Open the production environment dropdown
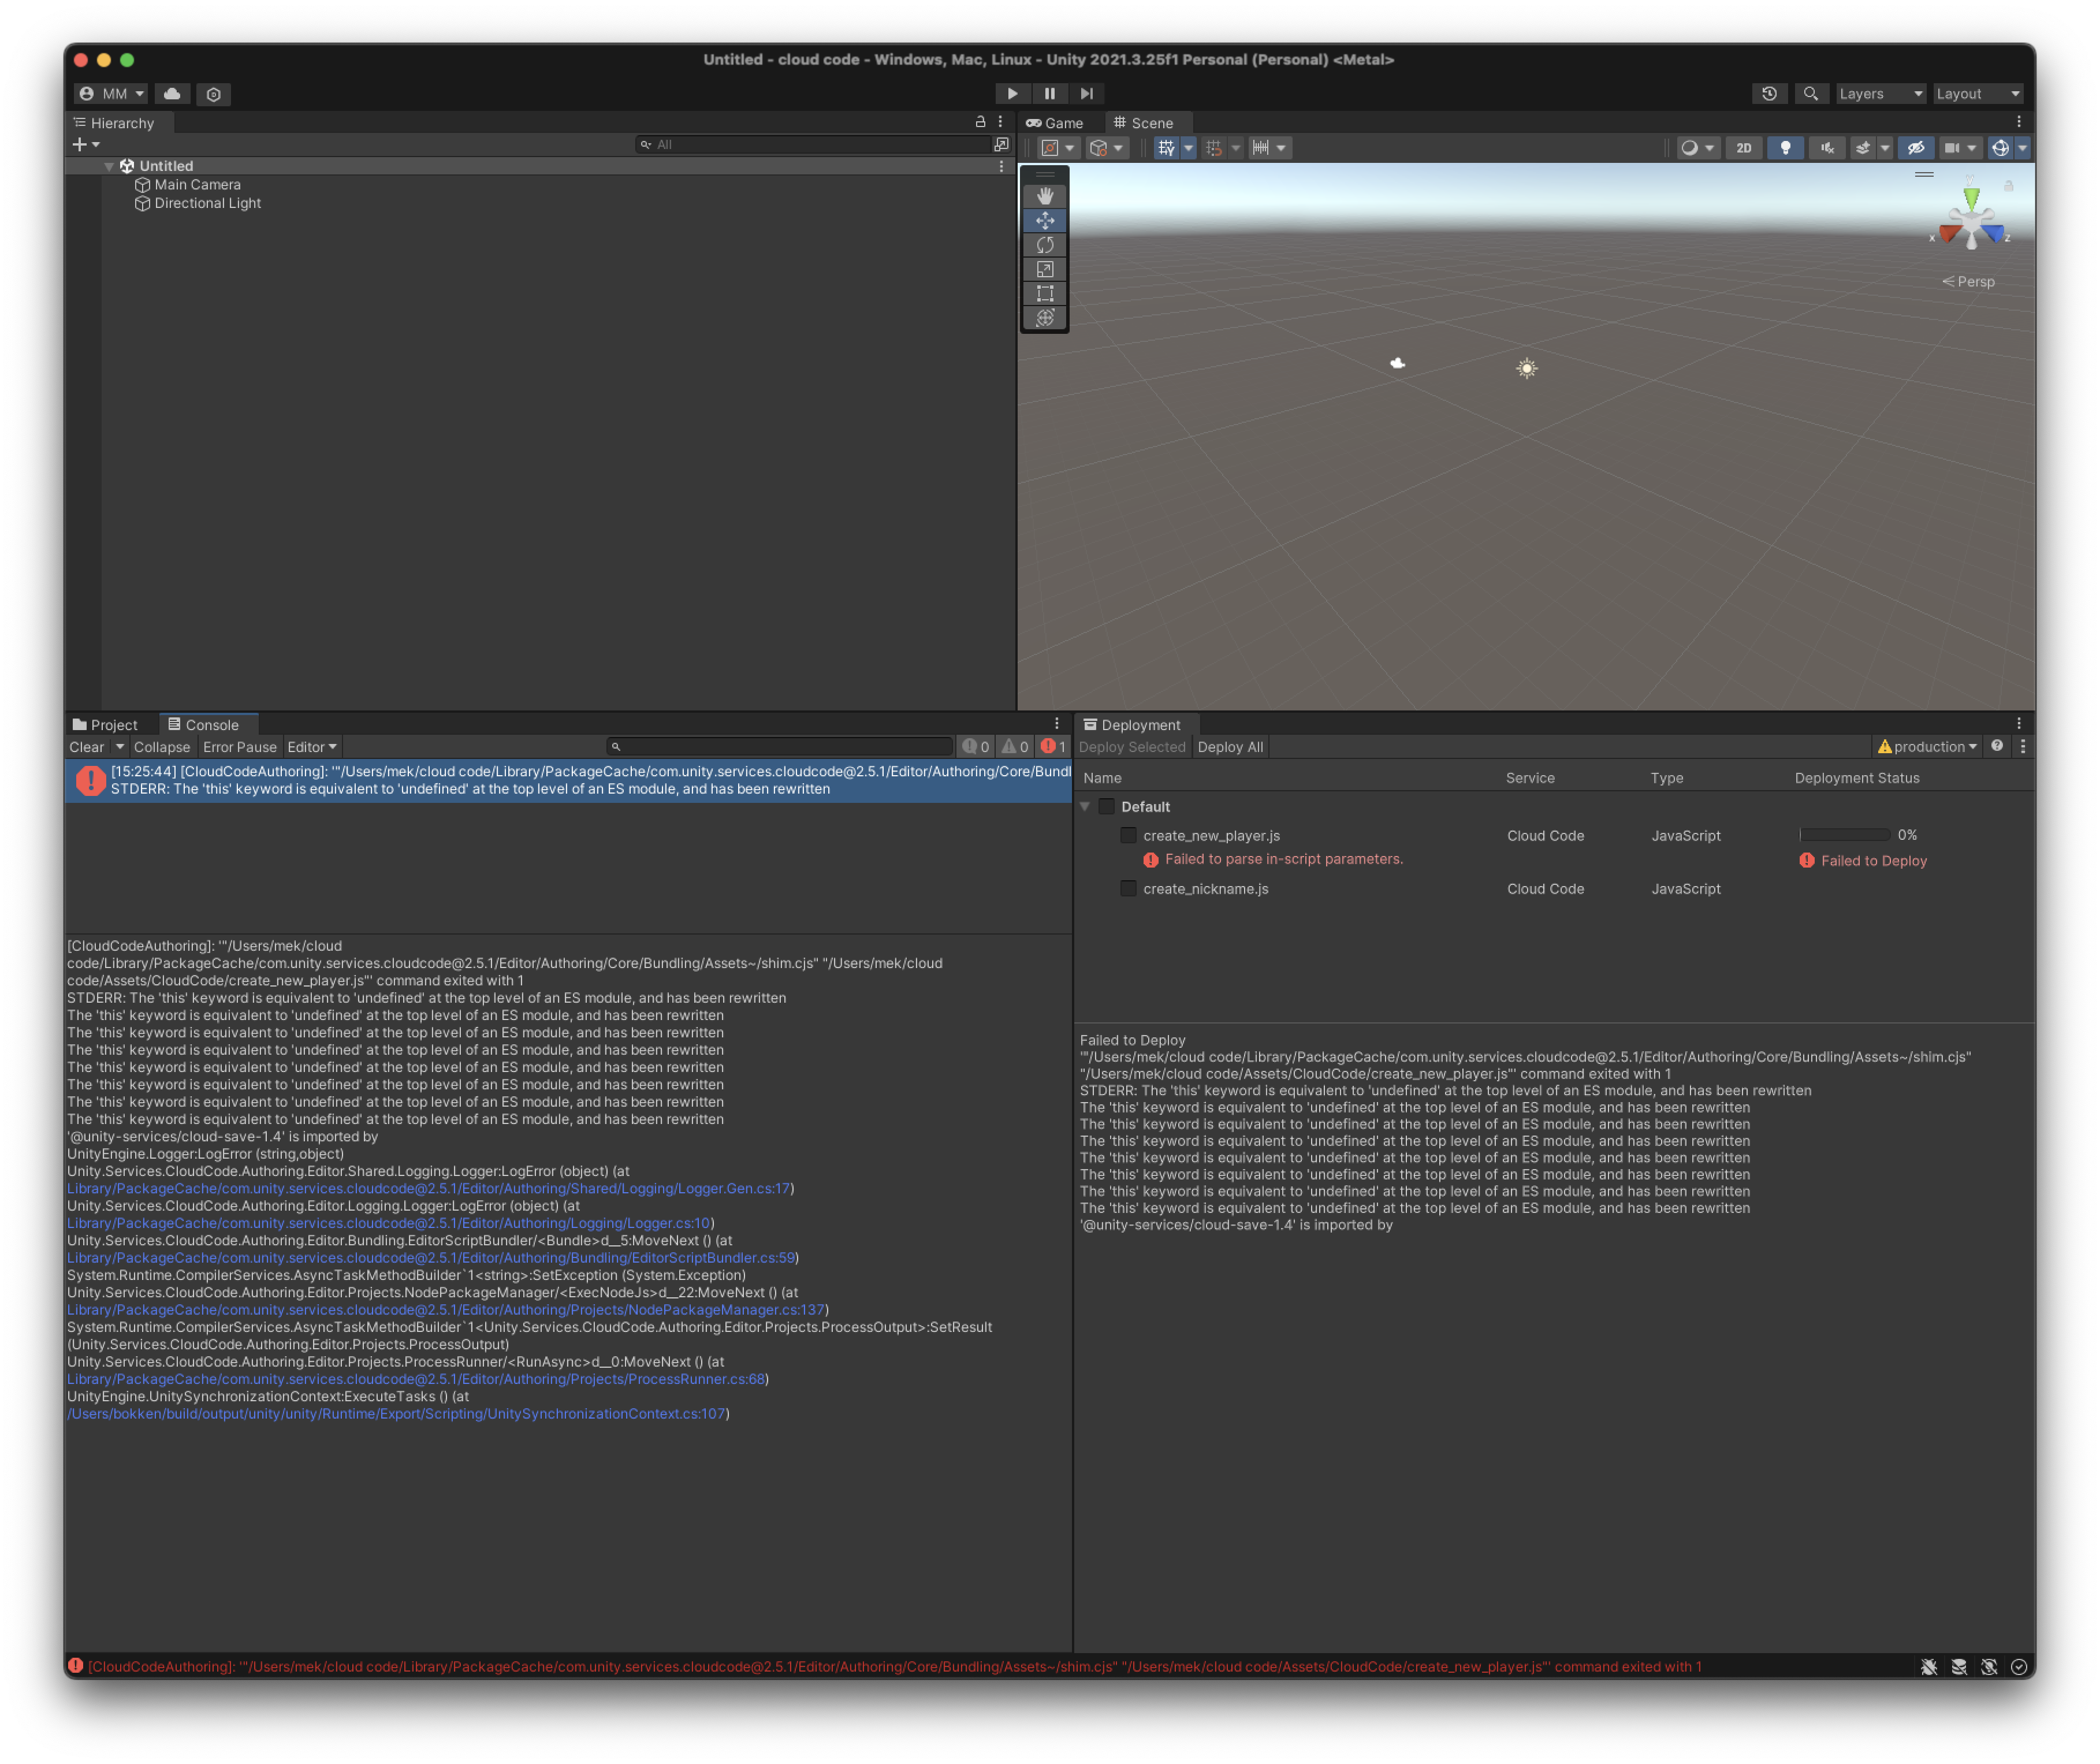Viewport: 2100px width, 1764px height. [x=1927, y=747]
